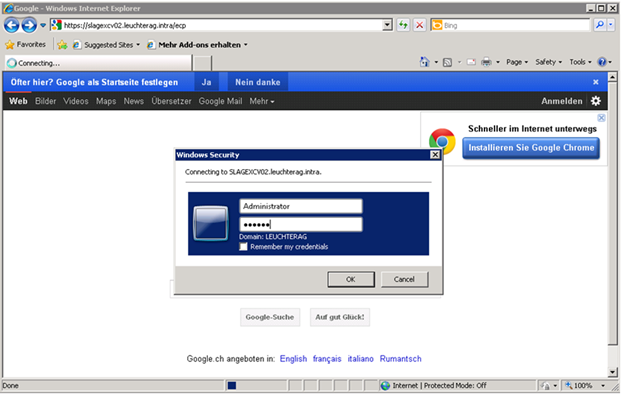Open the Safety menu
621x394 pixels.
549,62
